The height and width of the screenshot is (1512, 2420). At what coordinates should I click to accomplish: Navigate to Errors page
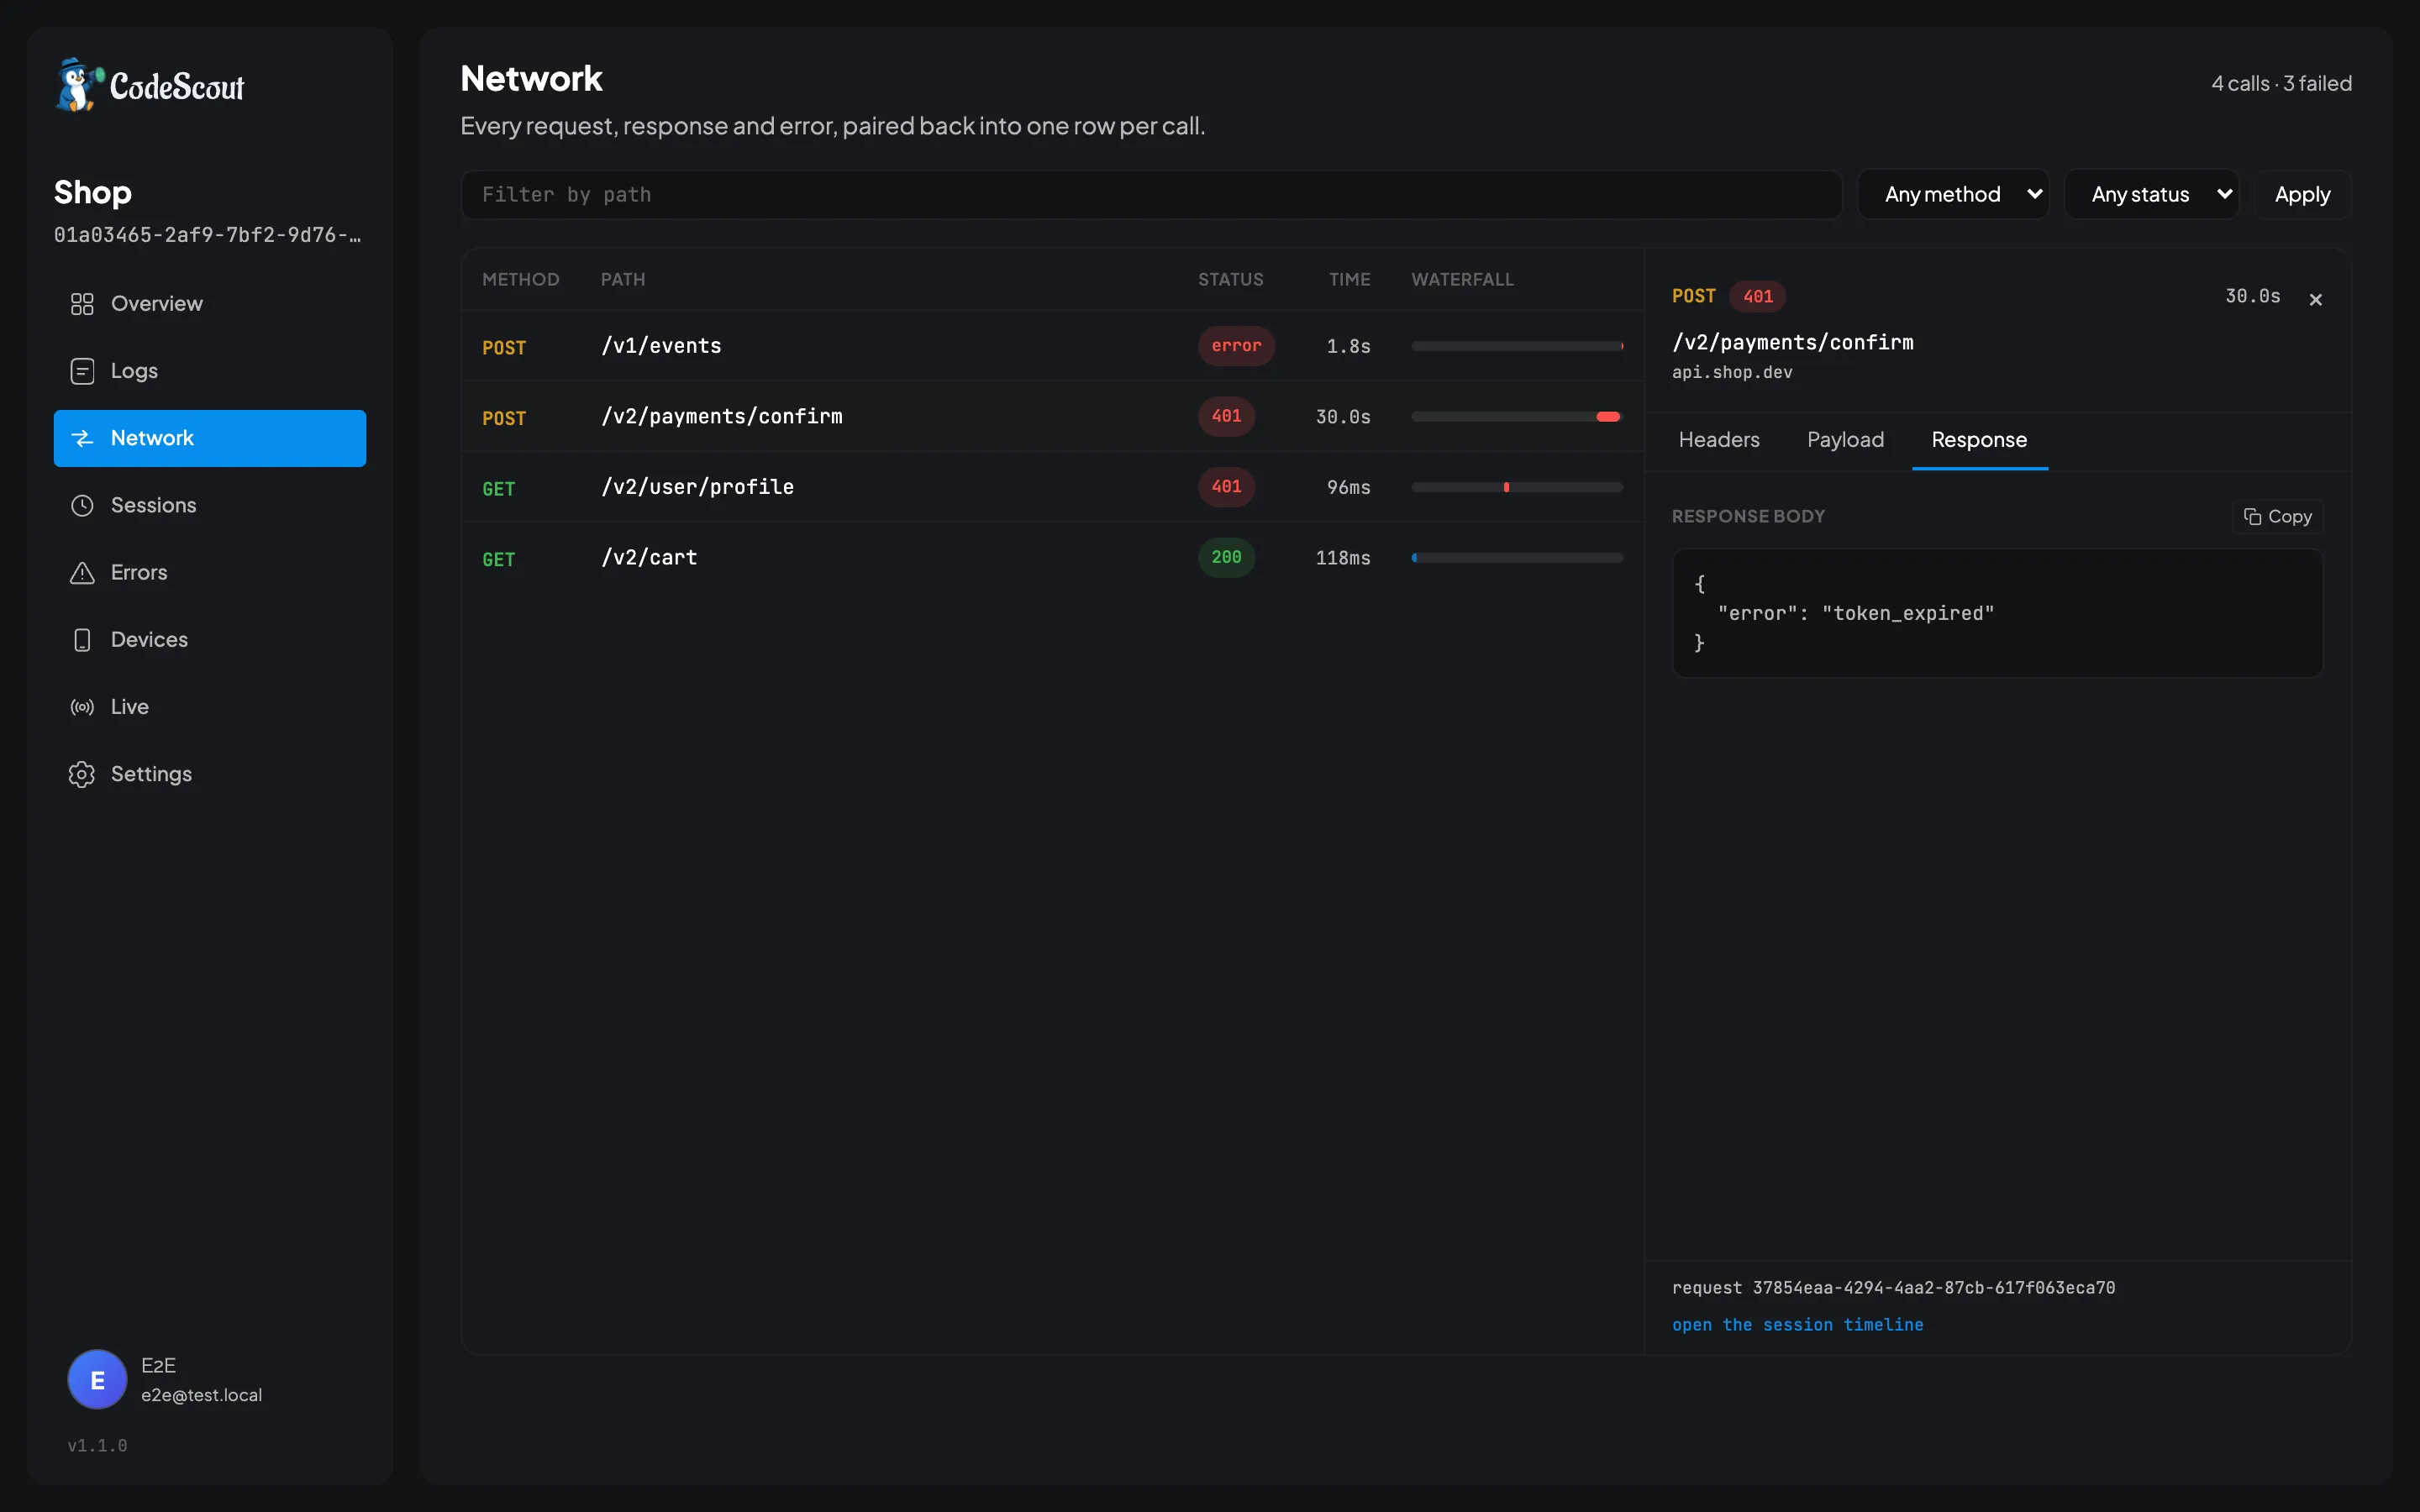210,572
